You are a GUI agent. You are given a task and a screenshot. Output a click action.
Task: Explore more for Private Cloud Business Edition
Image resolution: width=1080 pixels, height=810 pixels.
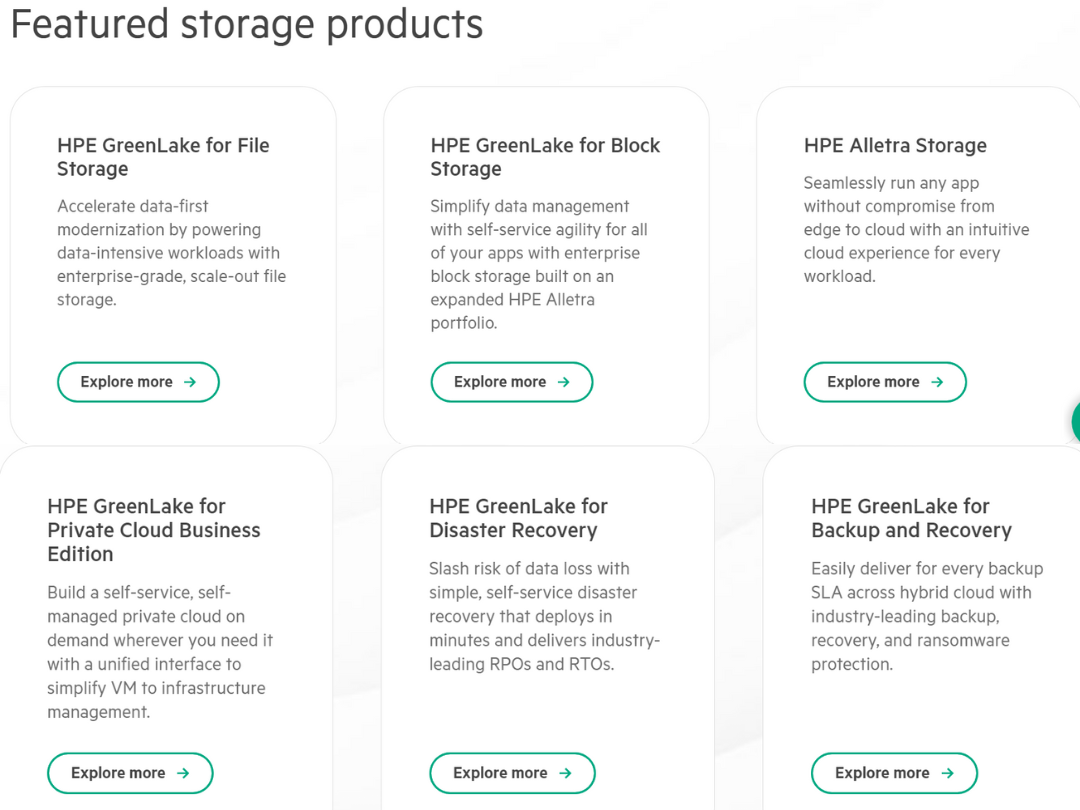point(130,772)
